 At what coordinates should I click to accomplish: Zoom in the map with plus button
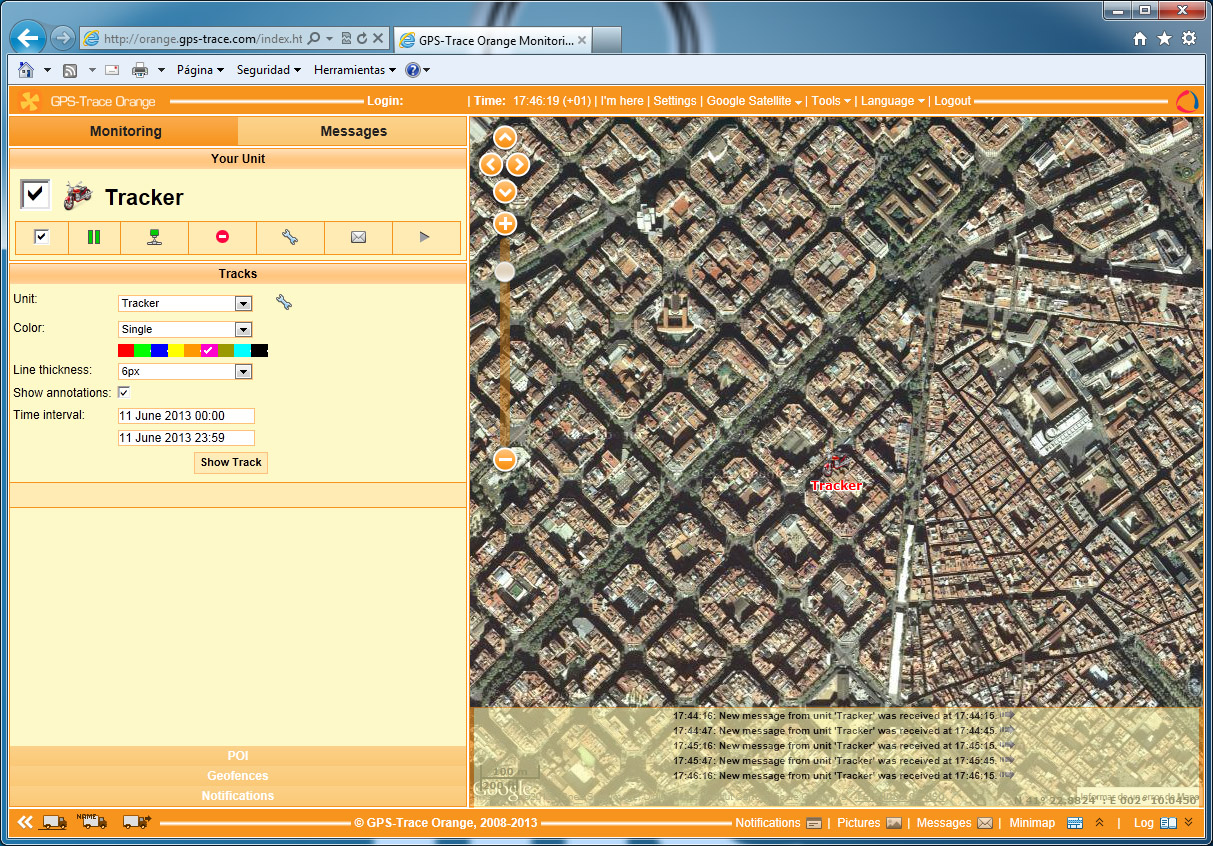tap(505, 223)
